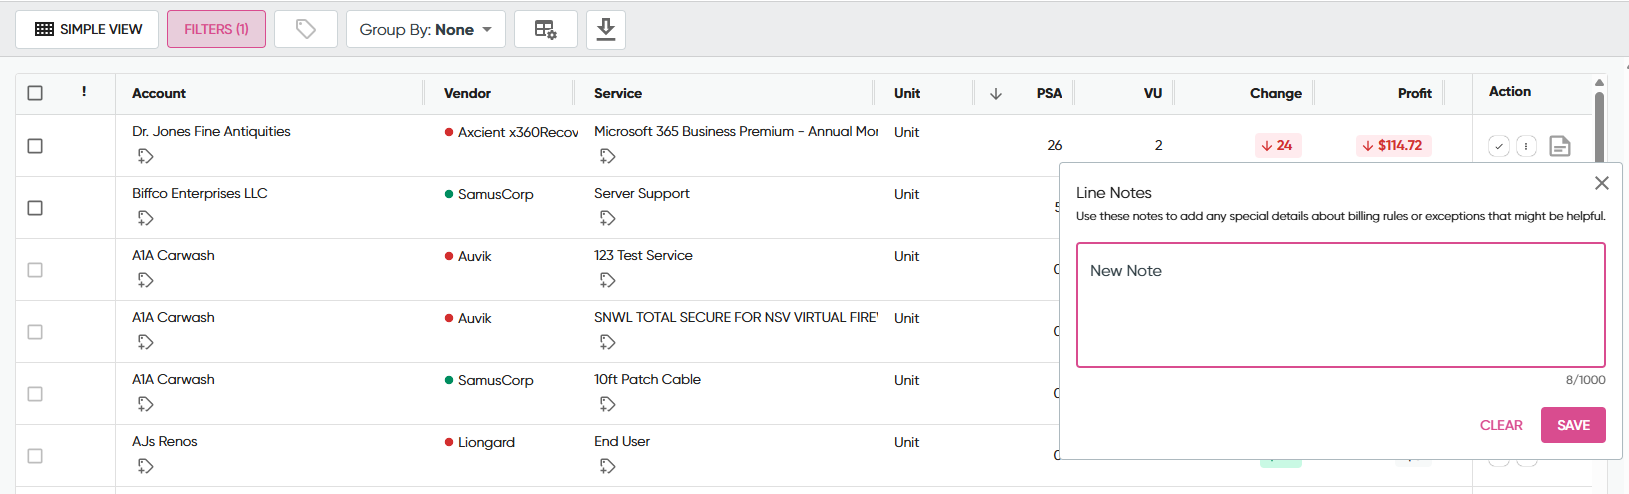
Task: Save the line note
Action: (1572, 425)
